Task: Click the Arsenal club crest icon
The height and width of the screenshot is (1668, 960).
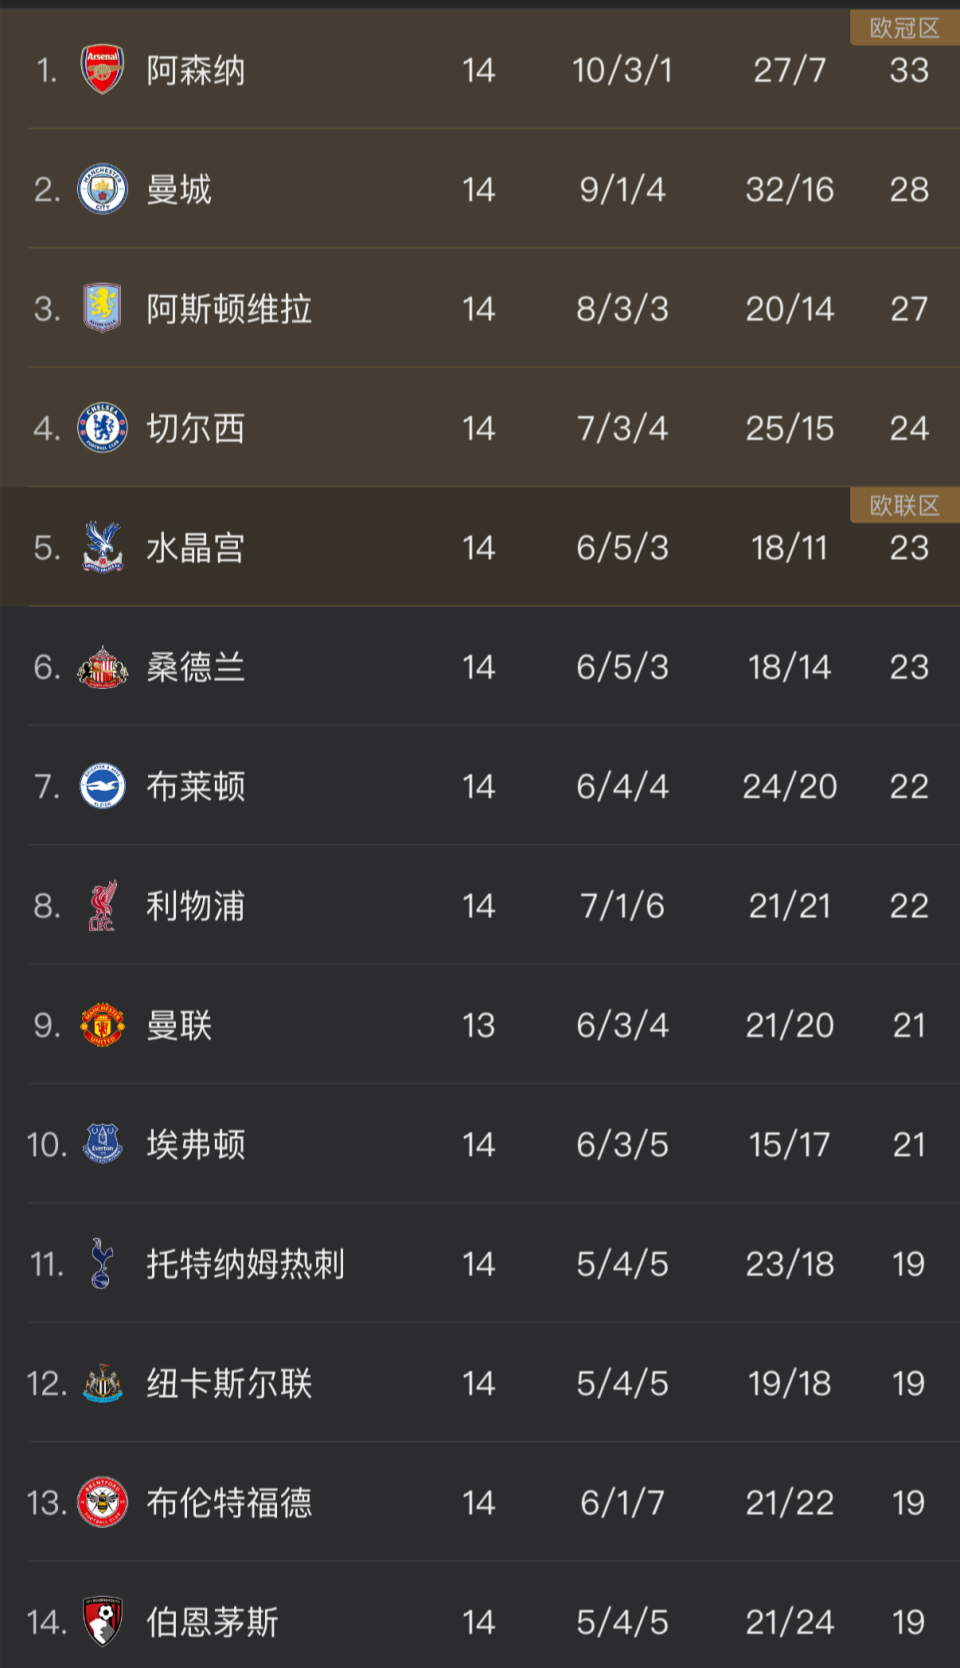Action: [102, 70]
